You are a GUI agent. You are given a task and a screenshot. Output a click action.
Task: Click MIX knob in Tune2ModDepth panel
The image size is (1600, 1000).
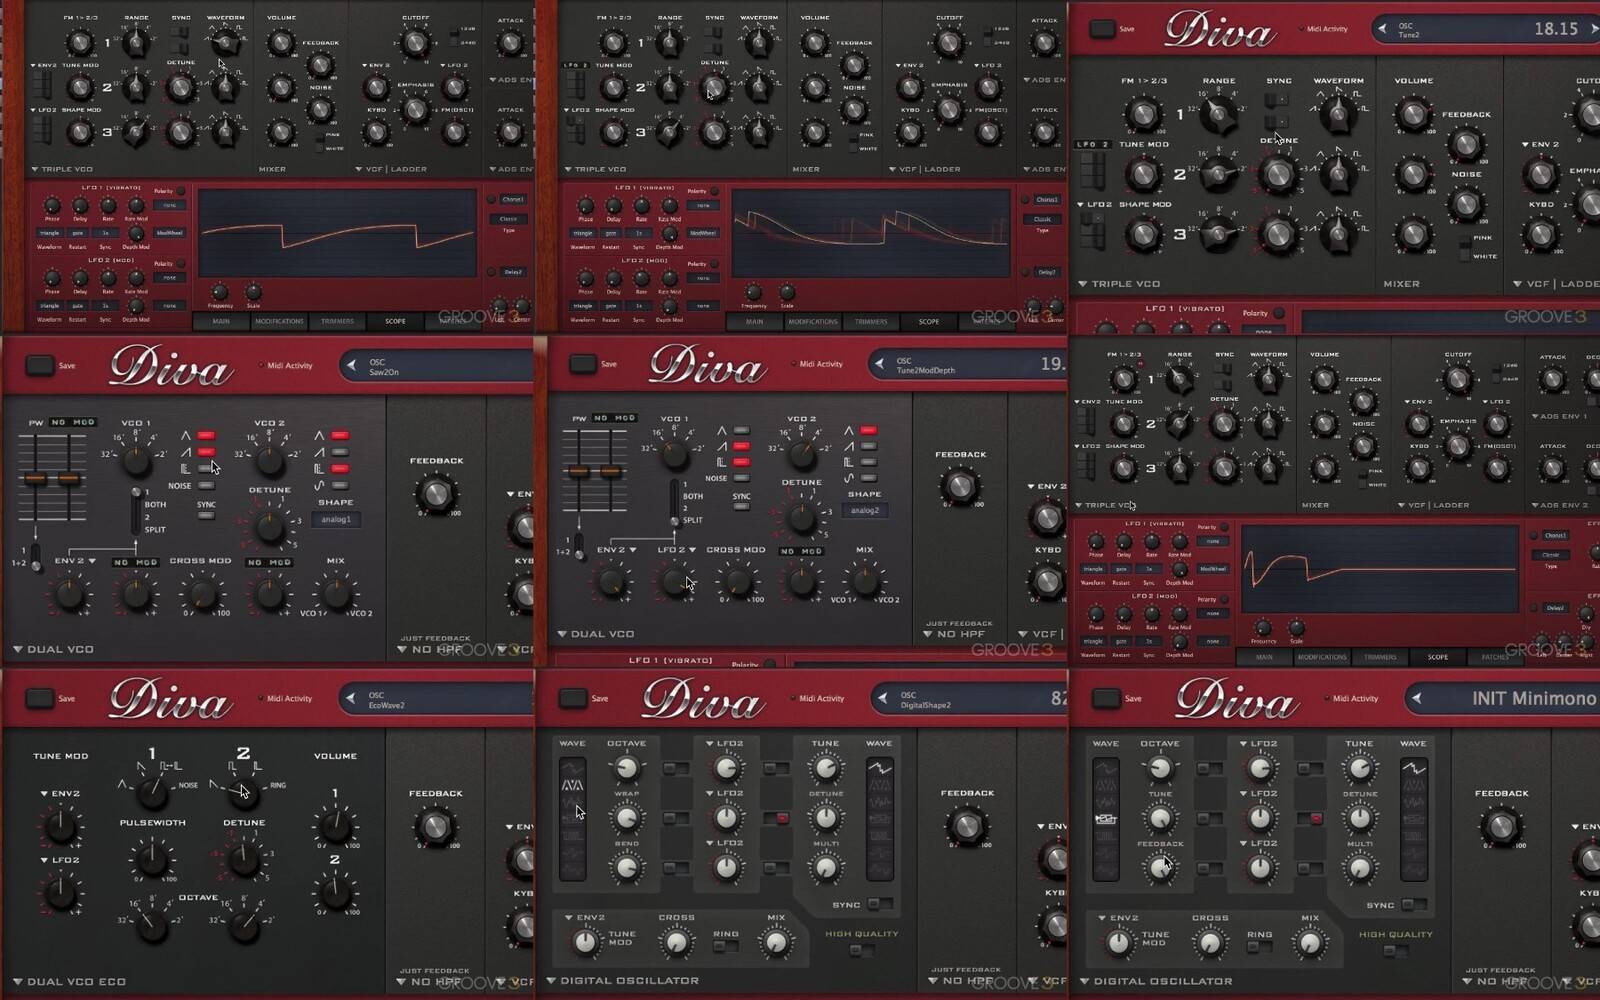(864, 581)
